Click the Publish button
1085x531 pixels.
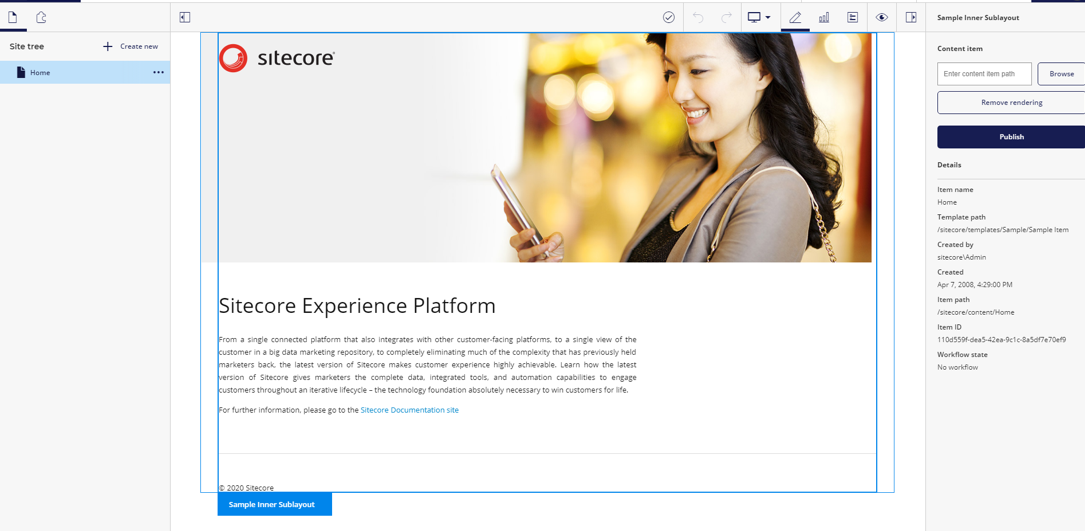(1011, 137)
